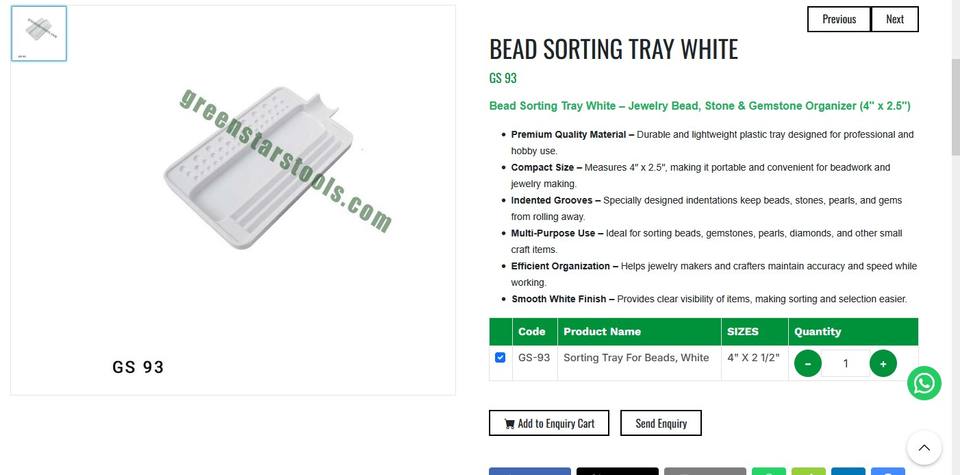
Task: Click the scroll-to-top arrow button
Action: [x=924, y=447]
